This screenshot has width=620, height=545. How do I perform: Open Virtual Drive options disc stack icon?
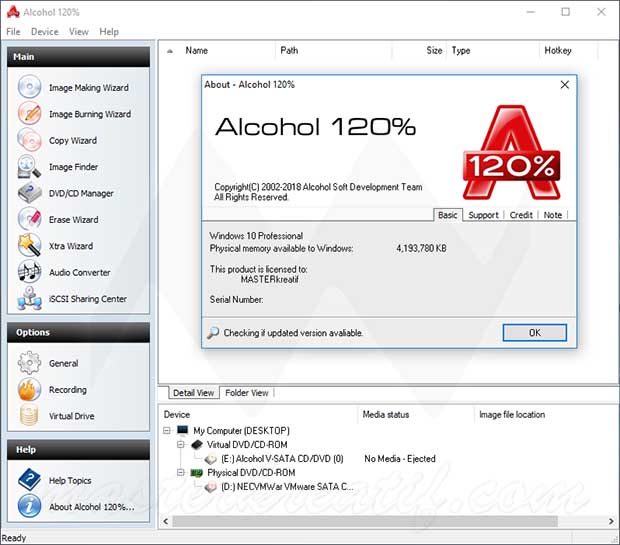(x=29, y=415)
